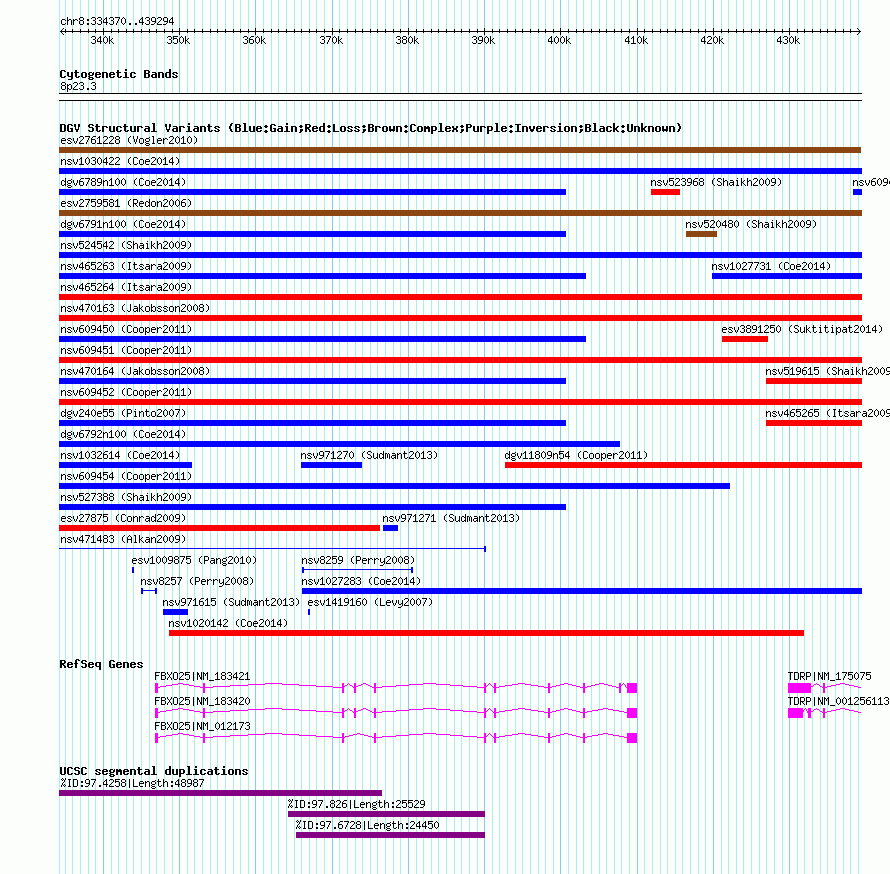Open nsv465265 (Itsara2009) variant on right
Image resolution: width=890 pixels, height=874 pixels.
814,423
